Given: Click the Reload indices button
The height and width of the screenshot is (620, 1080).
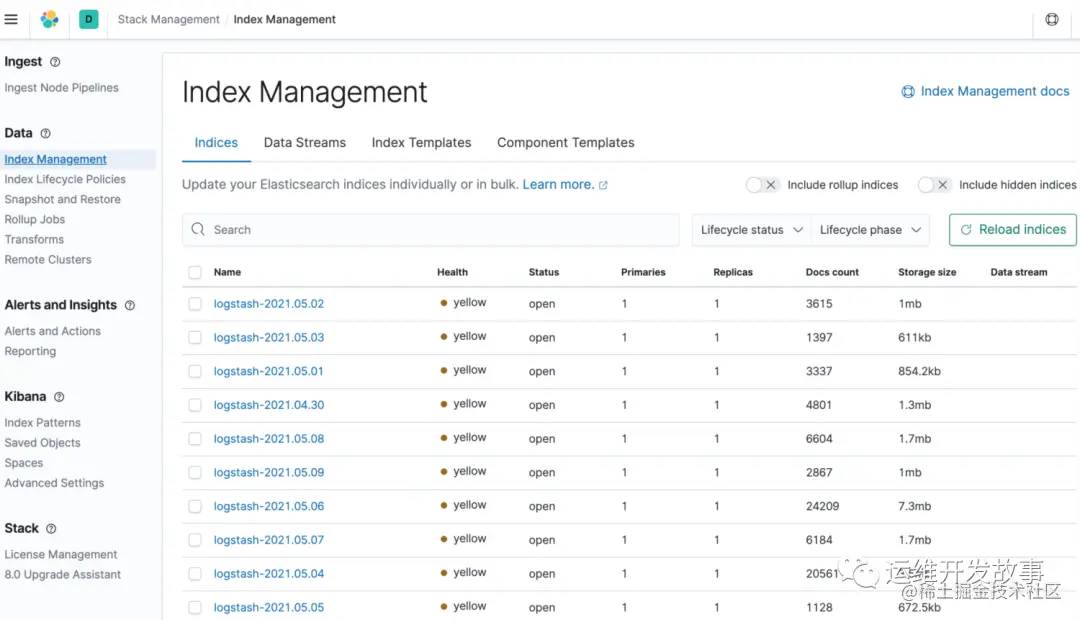Looking at the screenshot, I should tap(1012, 229).
